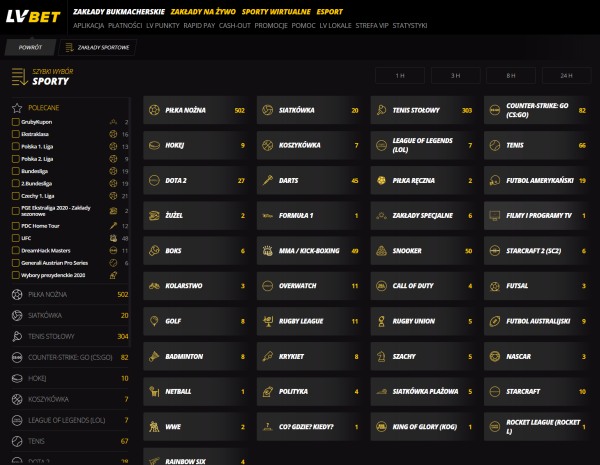Open Esport menu
600x465 pixels.
tap(329, 12)
